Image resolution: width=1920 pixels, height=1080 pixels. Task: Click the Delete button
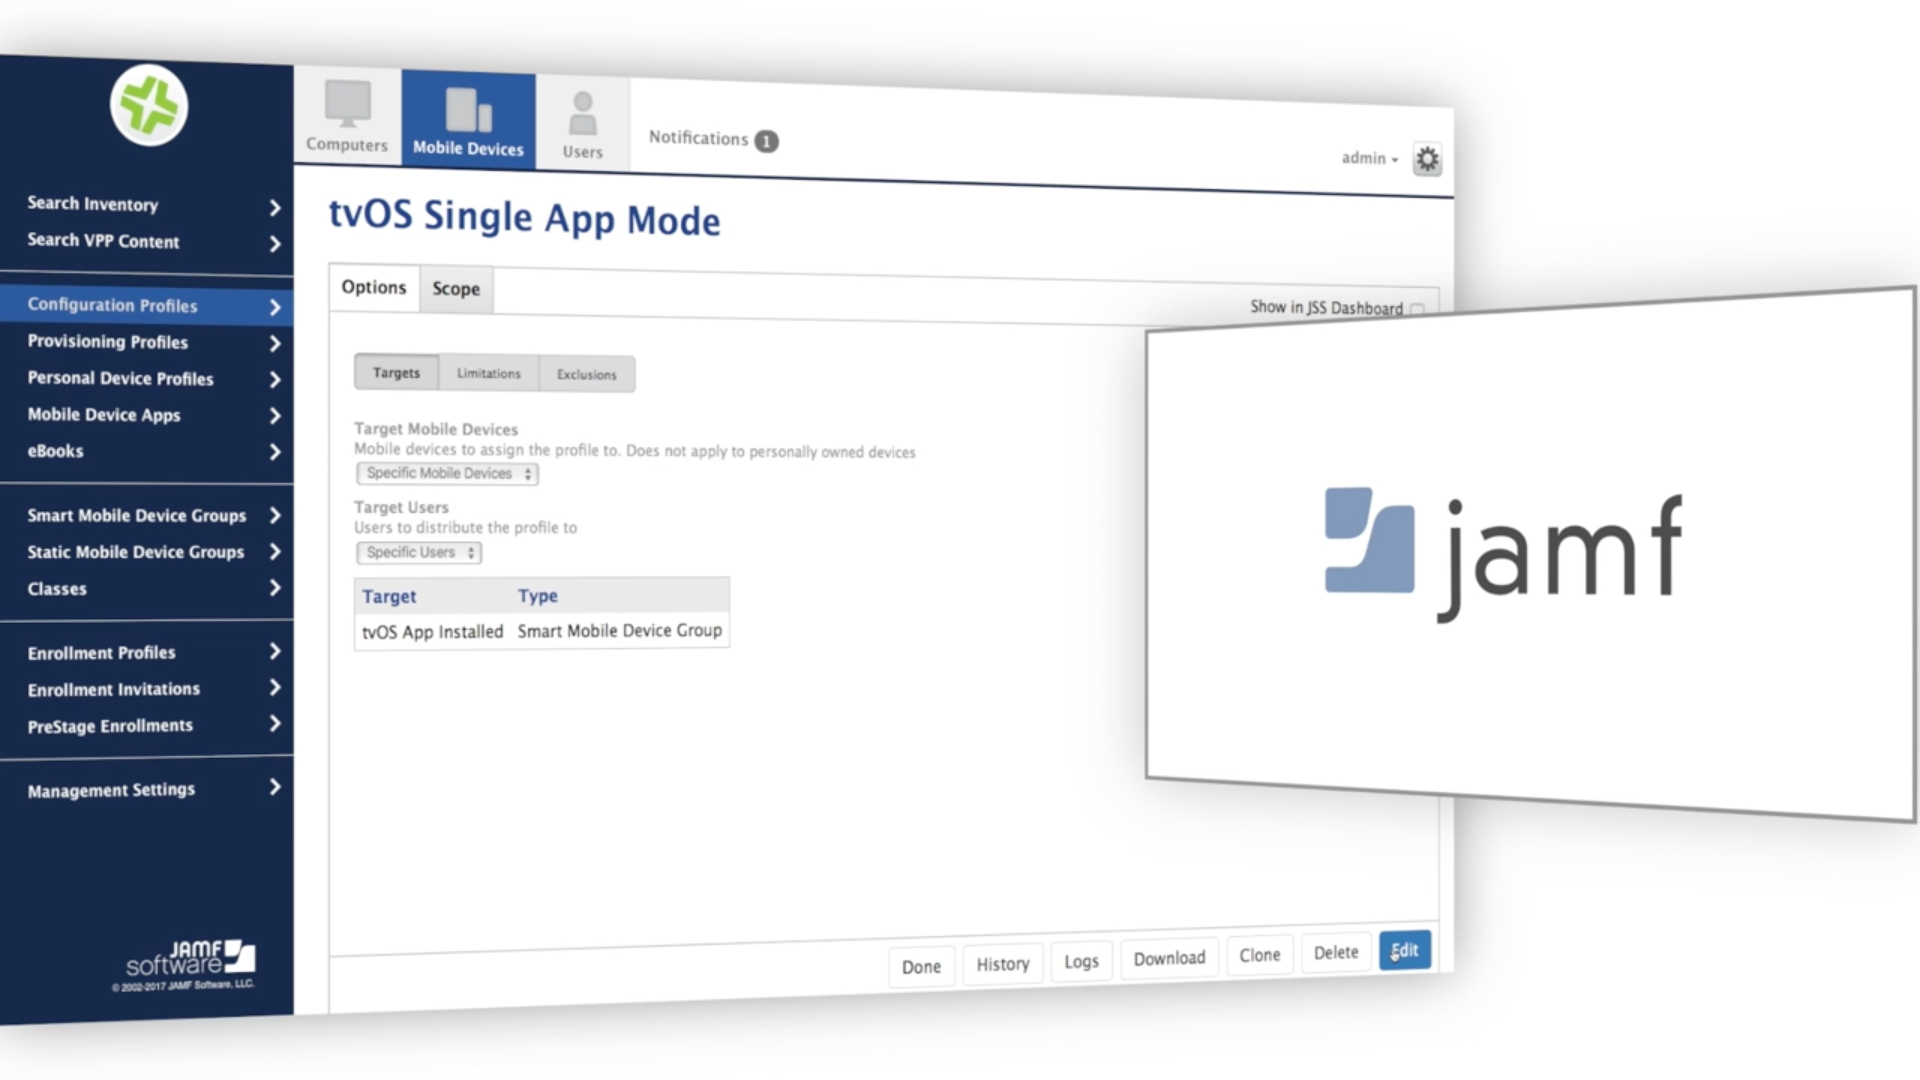[x=1336, y=953]
